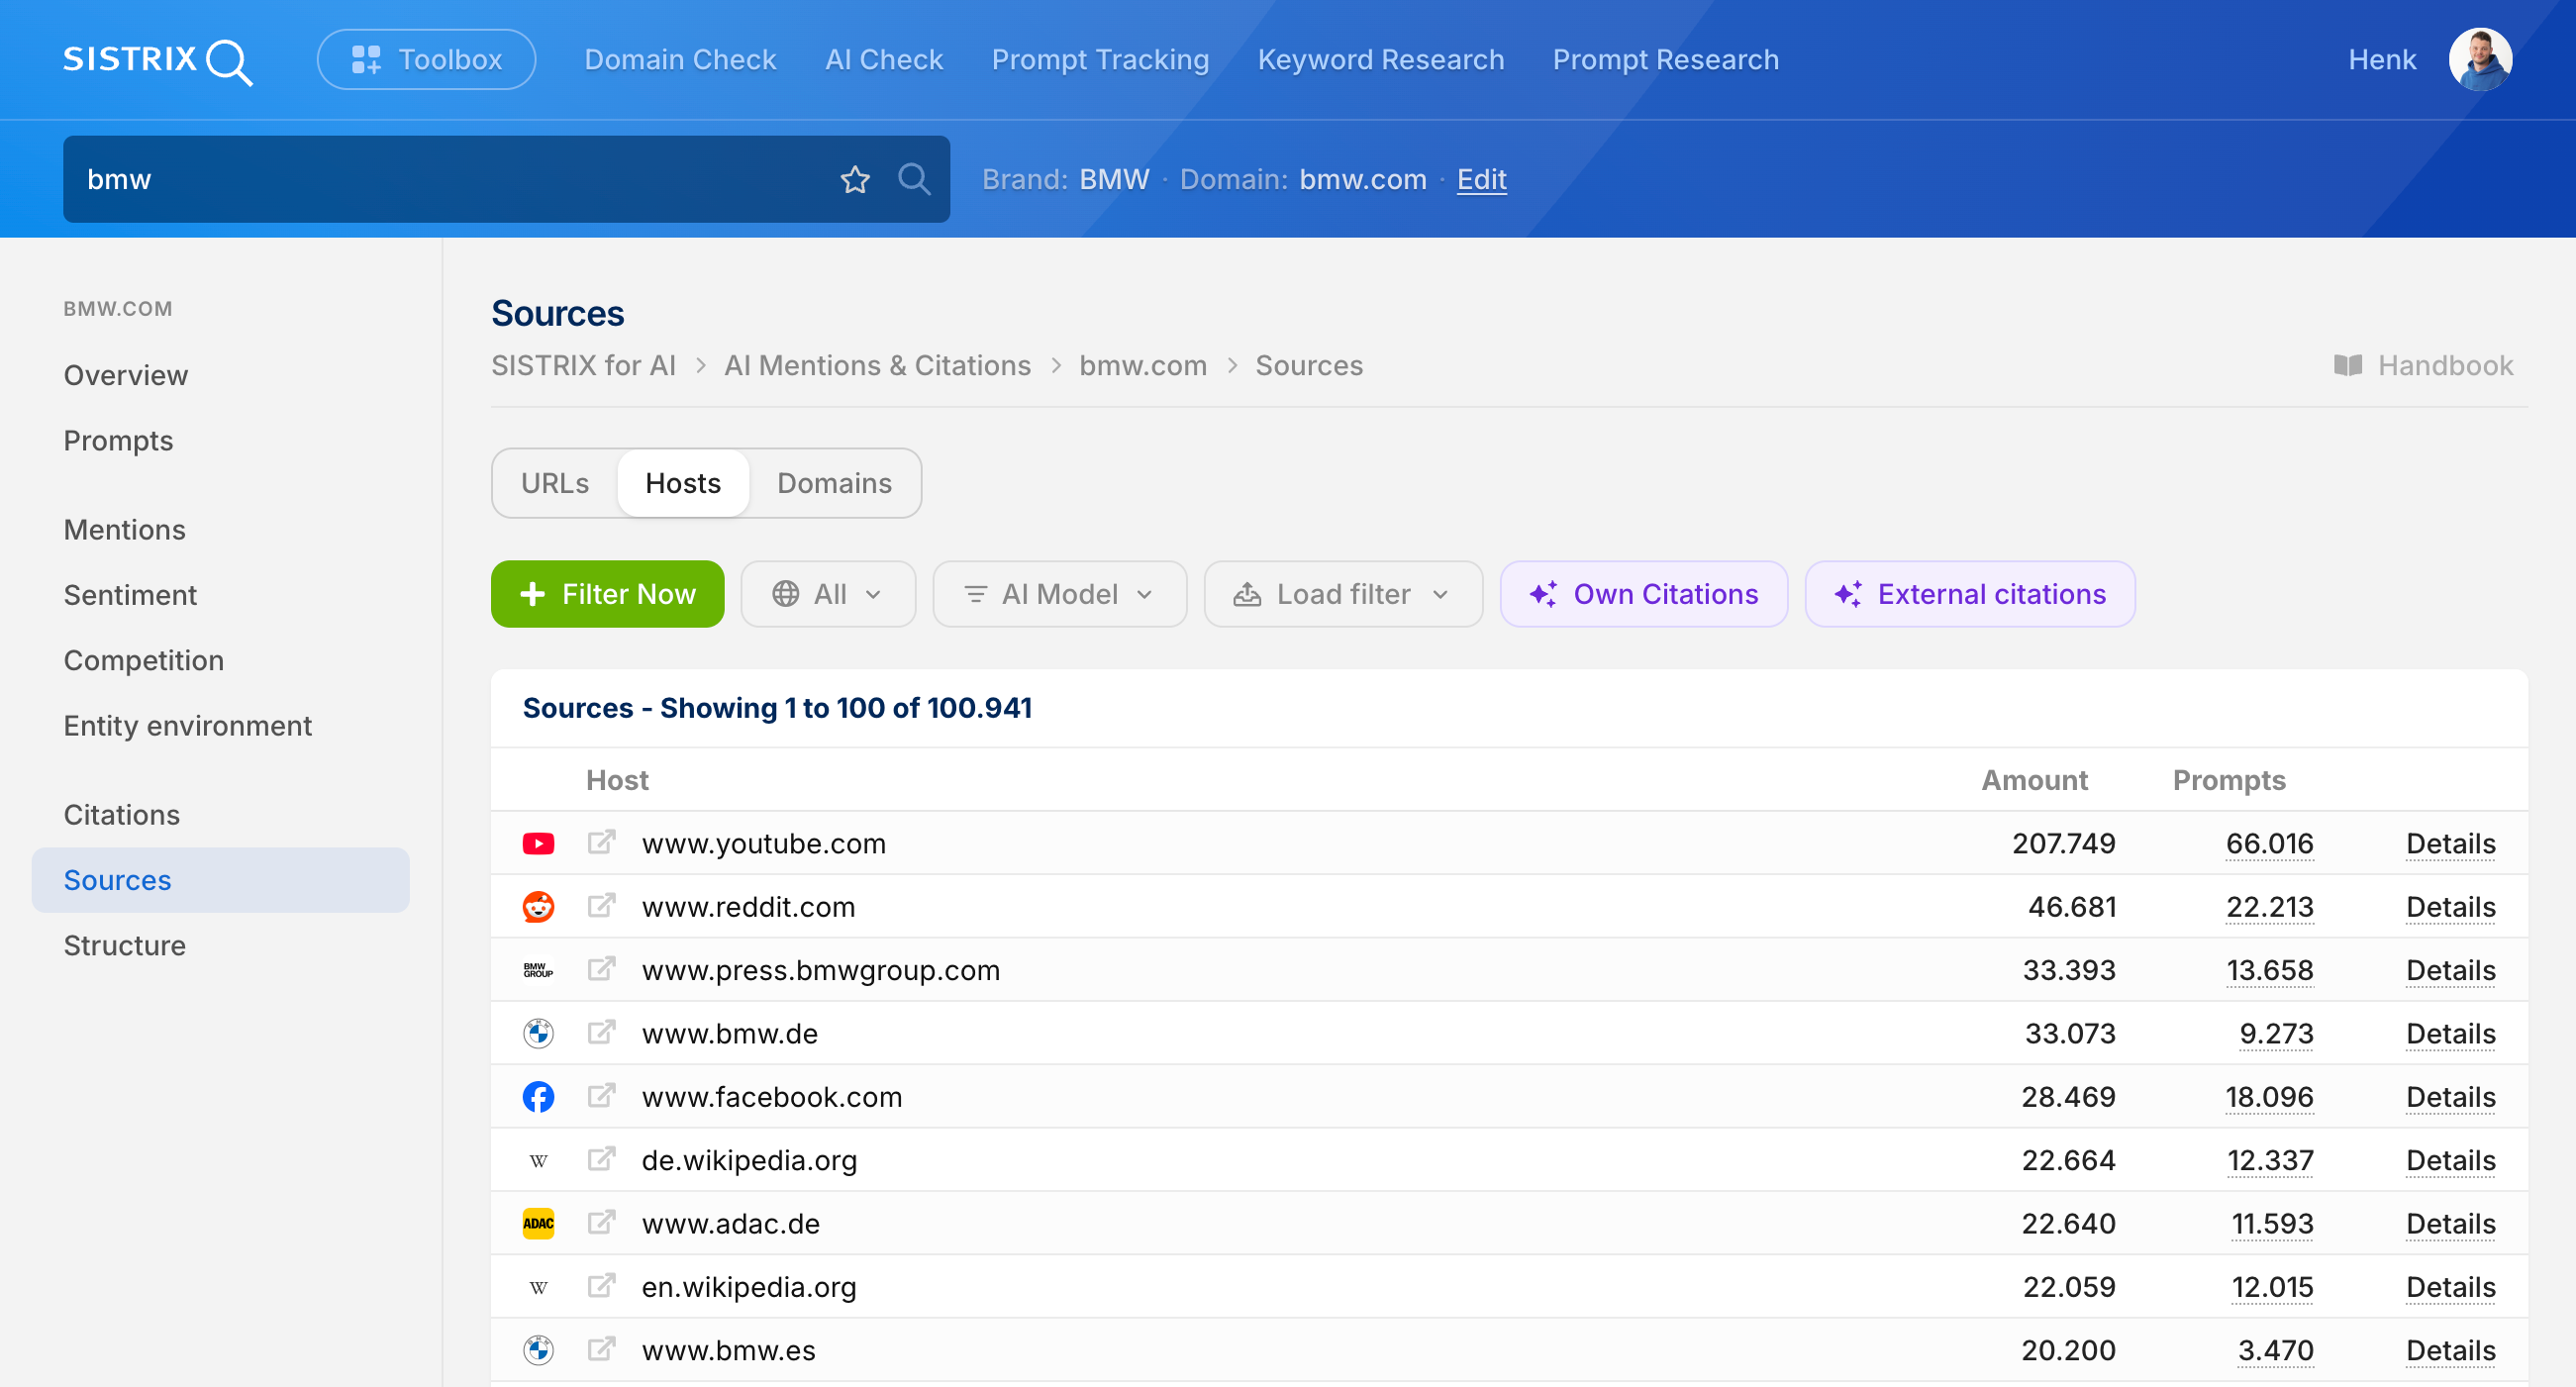Open the Toolbox menu

point(426,60)
